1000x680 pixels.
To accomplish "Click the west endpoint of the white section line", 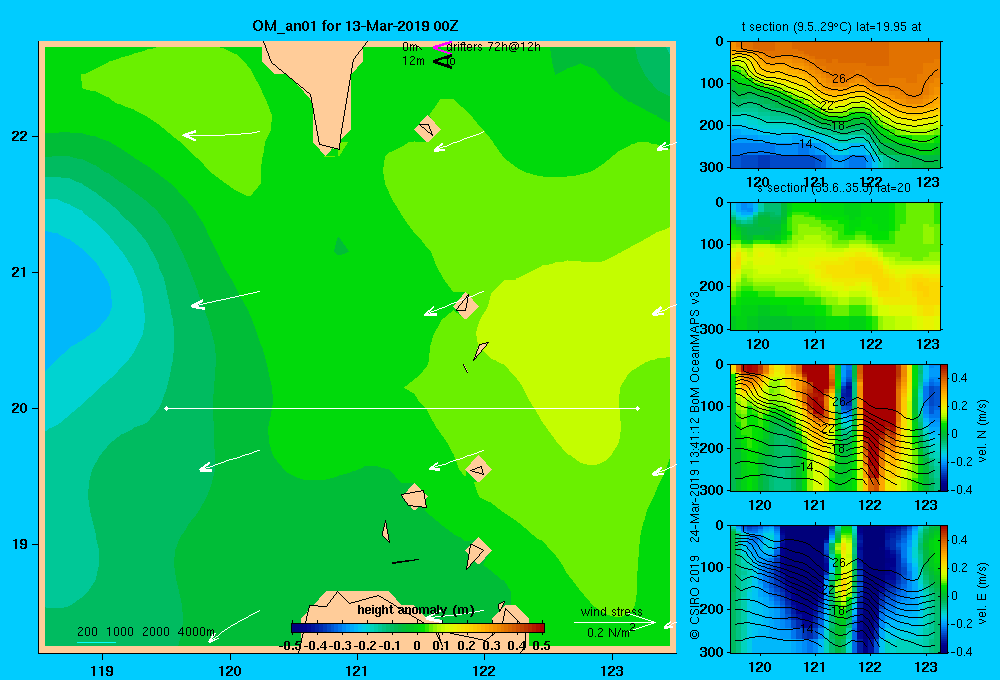I will point(166,408).
